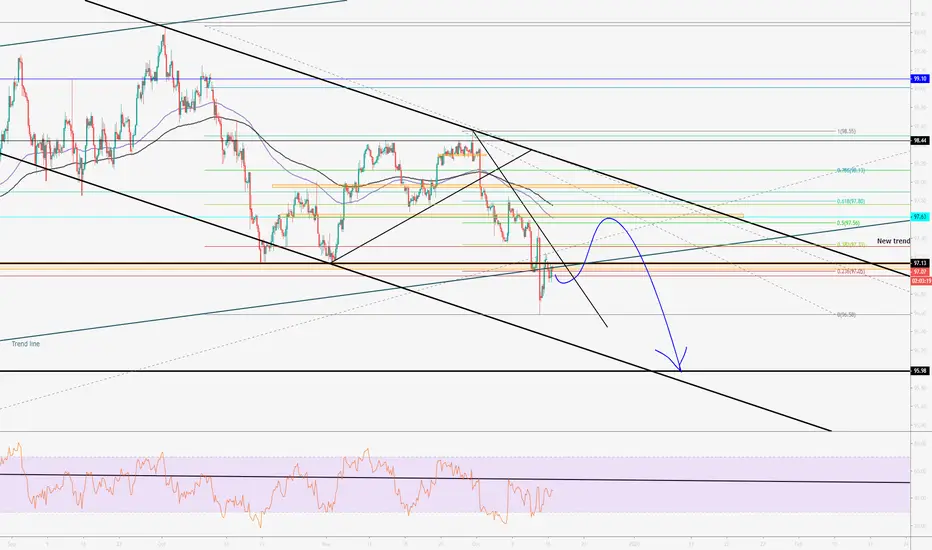This screenshot has width=932, height=550.
Task: Click the red 97.07 current price label
Action: 920,272
